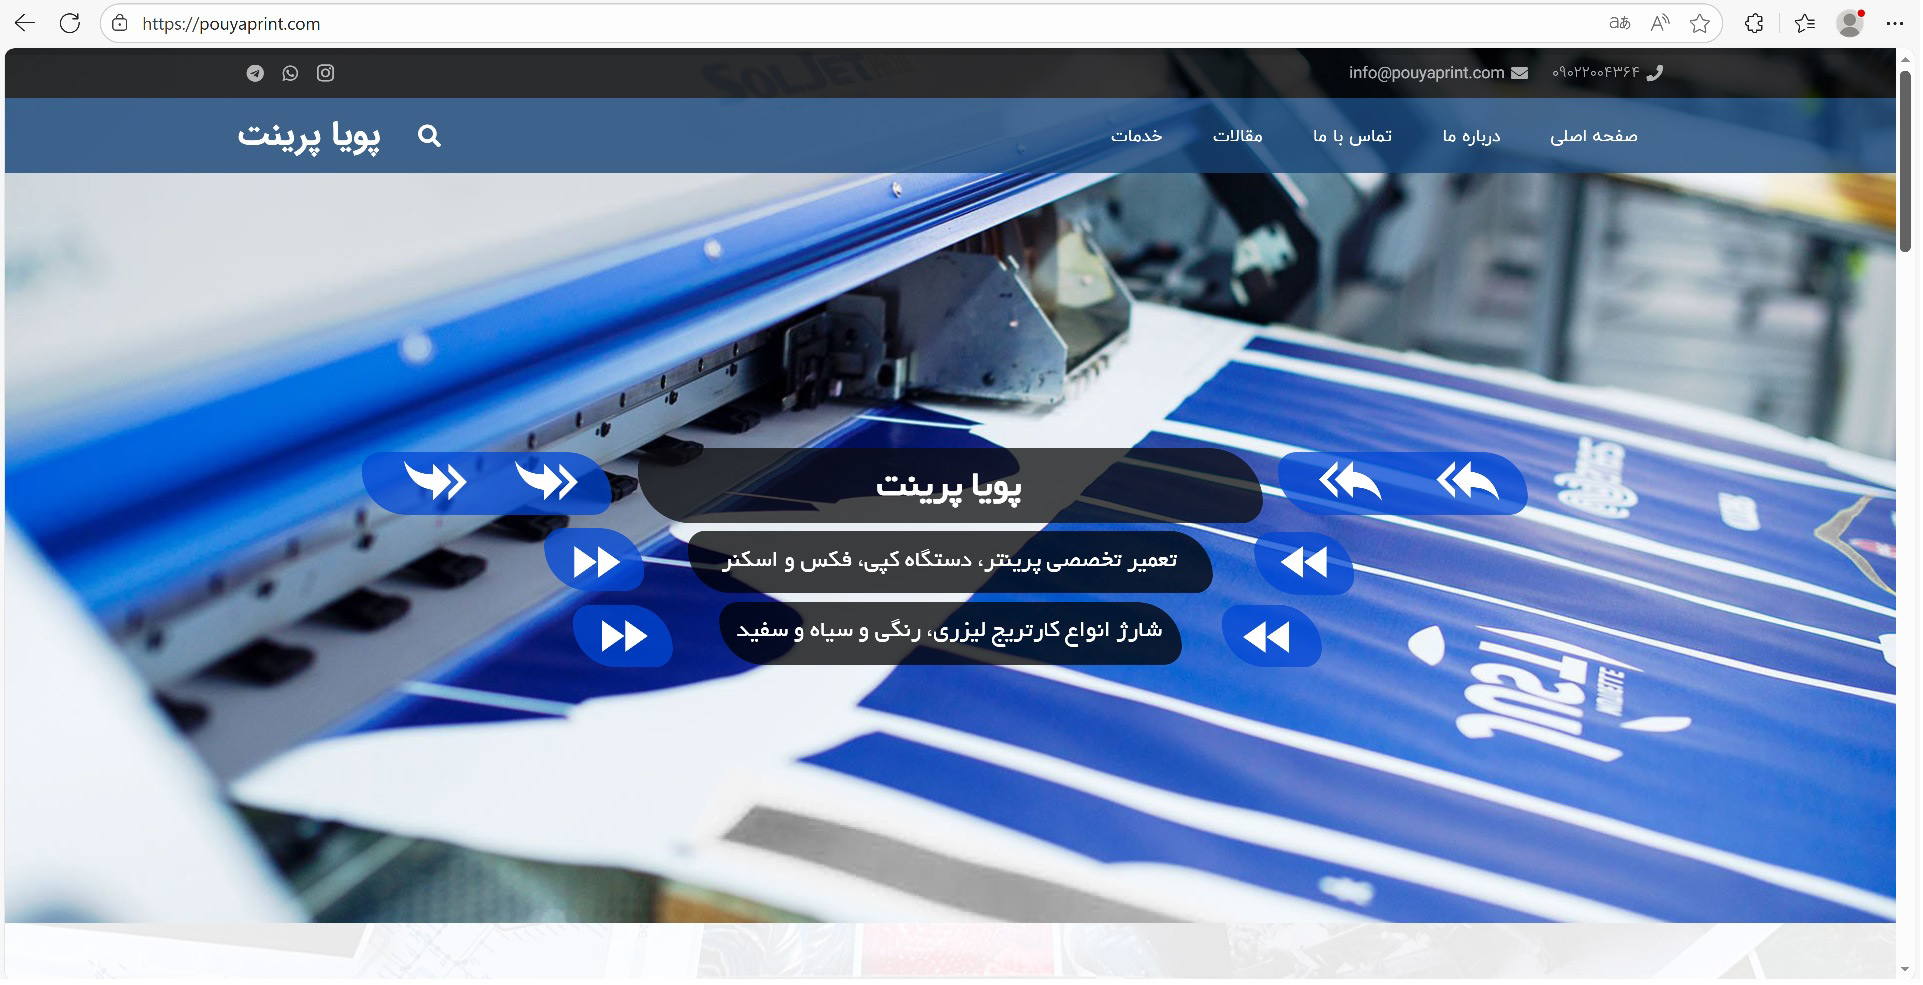Click the پویا پرینت site logo
This screenshot has width=1923, height=985.
309,136
